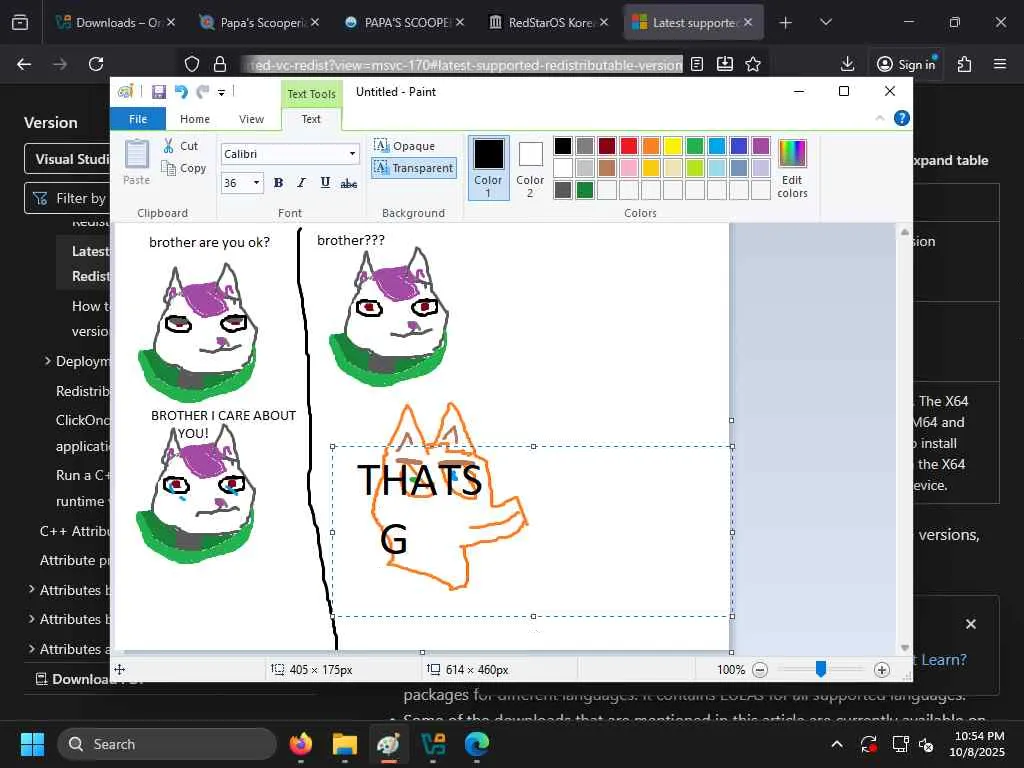Reload the browser page
1024x768 pixels.
click(x=96, y=64)
